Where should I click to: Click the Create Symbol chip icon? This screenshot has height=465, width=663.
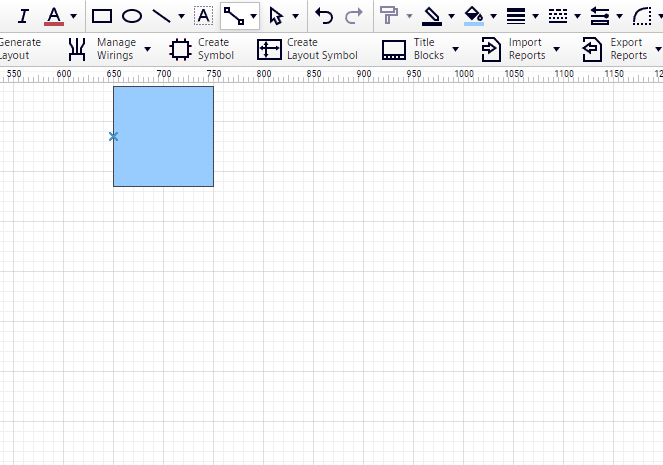pos(181,49)
